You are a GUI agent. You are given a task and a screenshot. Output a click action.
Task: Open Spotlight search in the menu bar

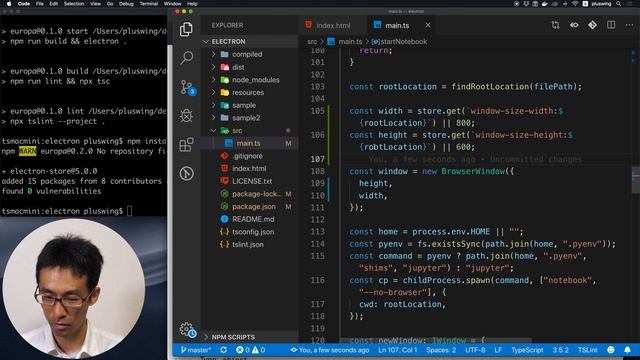pos(619,4)
